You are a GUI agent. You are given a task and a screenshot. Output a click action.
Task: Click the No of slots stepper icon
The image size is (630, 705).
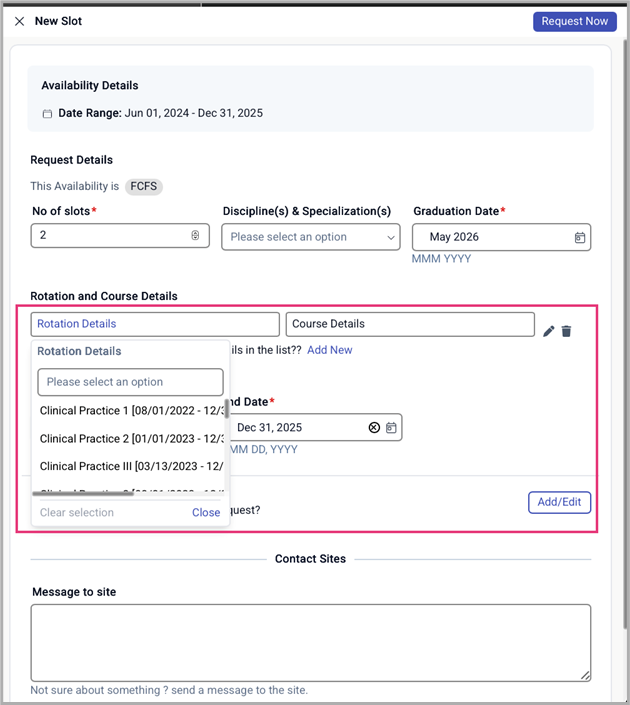click(x=195, y=236)
